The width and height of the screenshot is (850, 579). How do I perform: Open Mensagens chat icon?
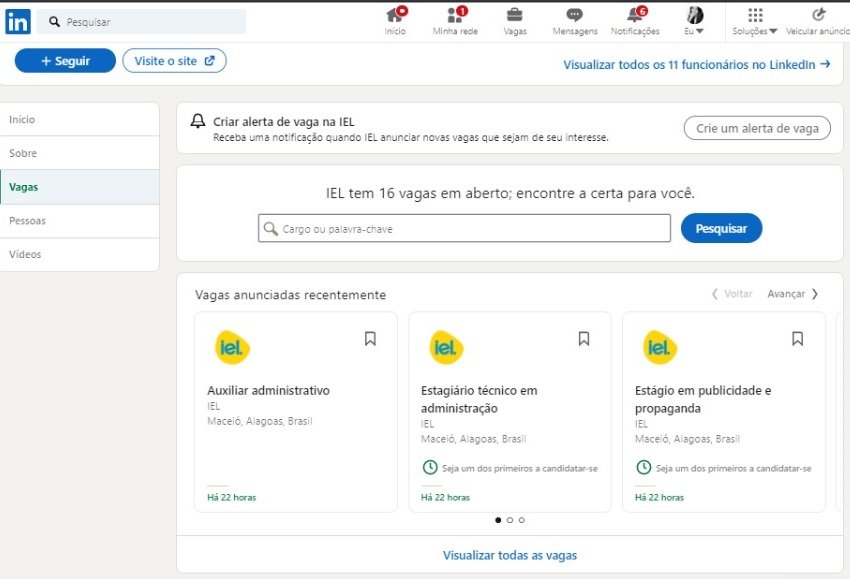(x=575, y=15)
